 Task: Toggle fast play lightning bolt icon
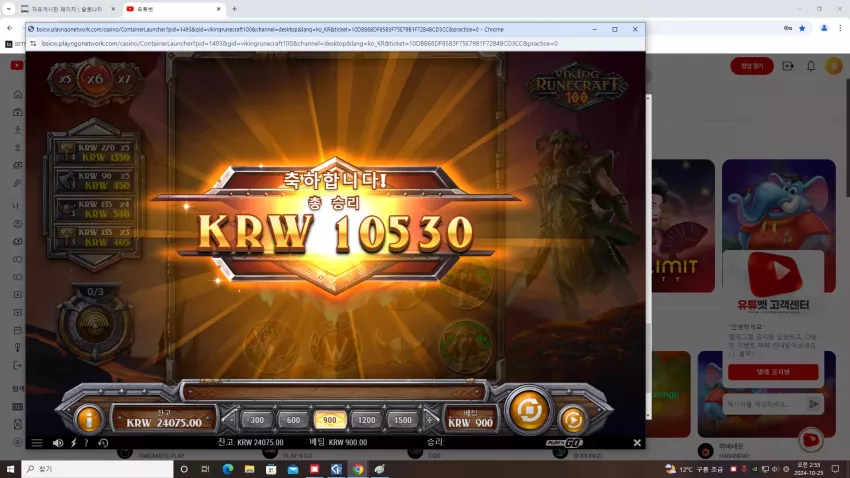[x=74, y=443]
